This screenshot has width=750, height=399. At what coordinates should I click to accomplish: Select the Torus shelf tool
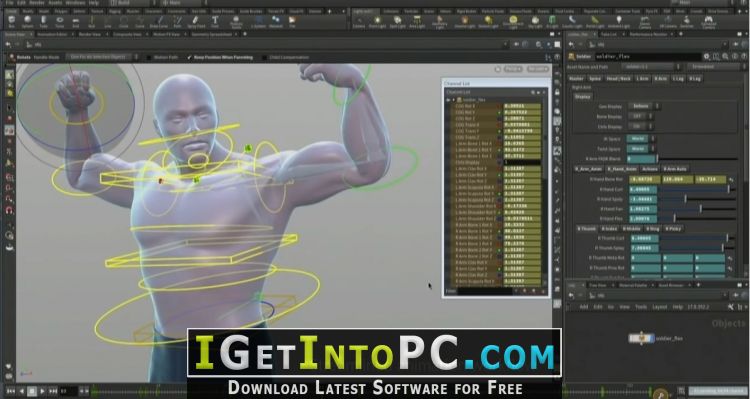tap(60, 22)
